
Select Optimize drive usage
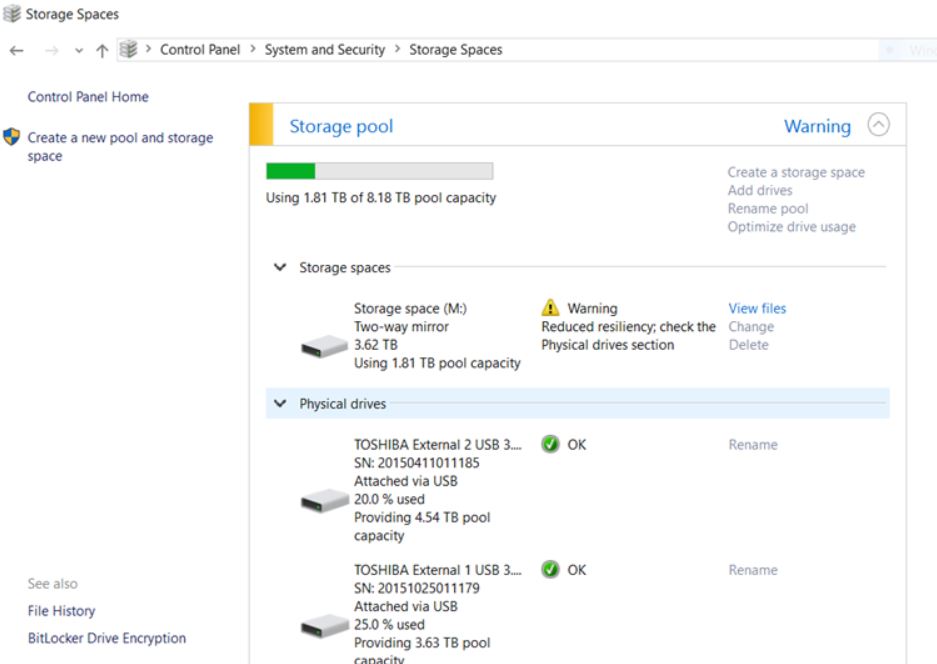[793, 226]
